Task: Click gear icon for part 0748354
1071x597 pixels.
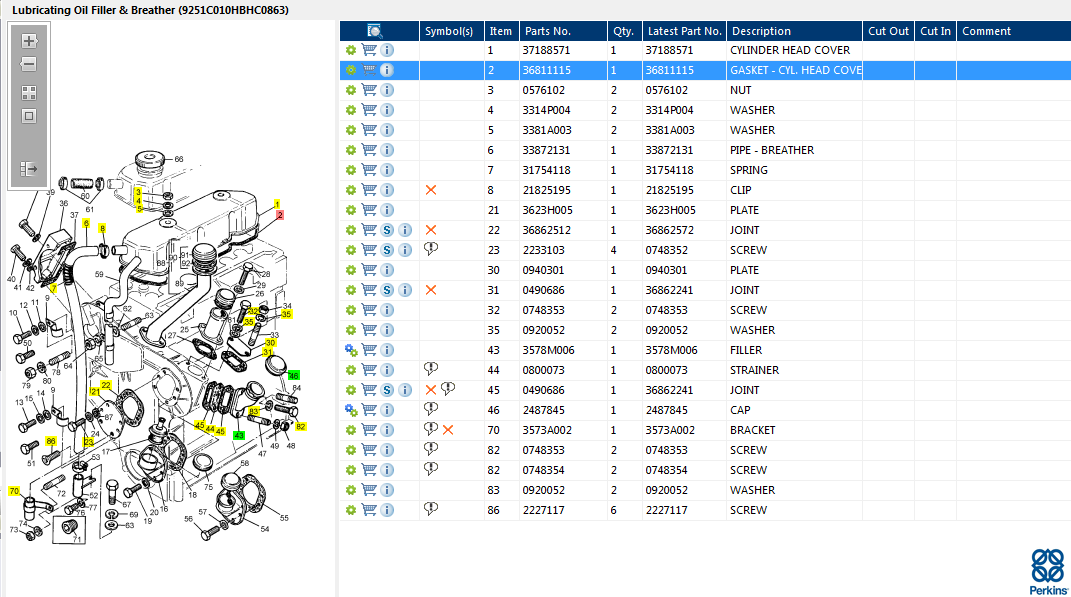Action: (x=351, y=470)
